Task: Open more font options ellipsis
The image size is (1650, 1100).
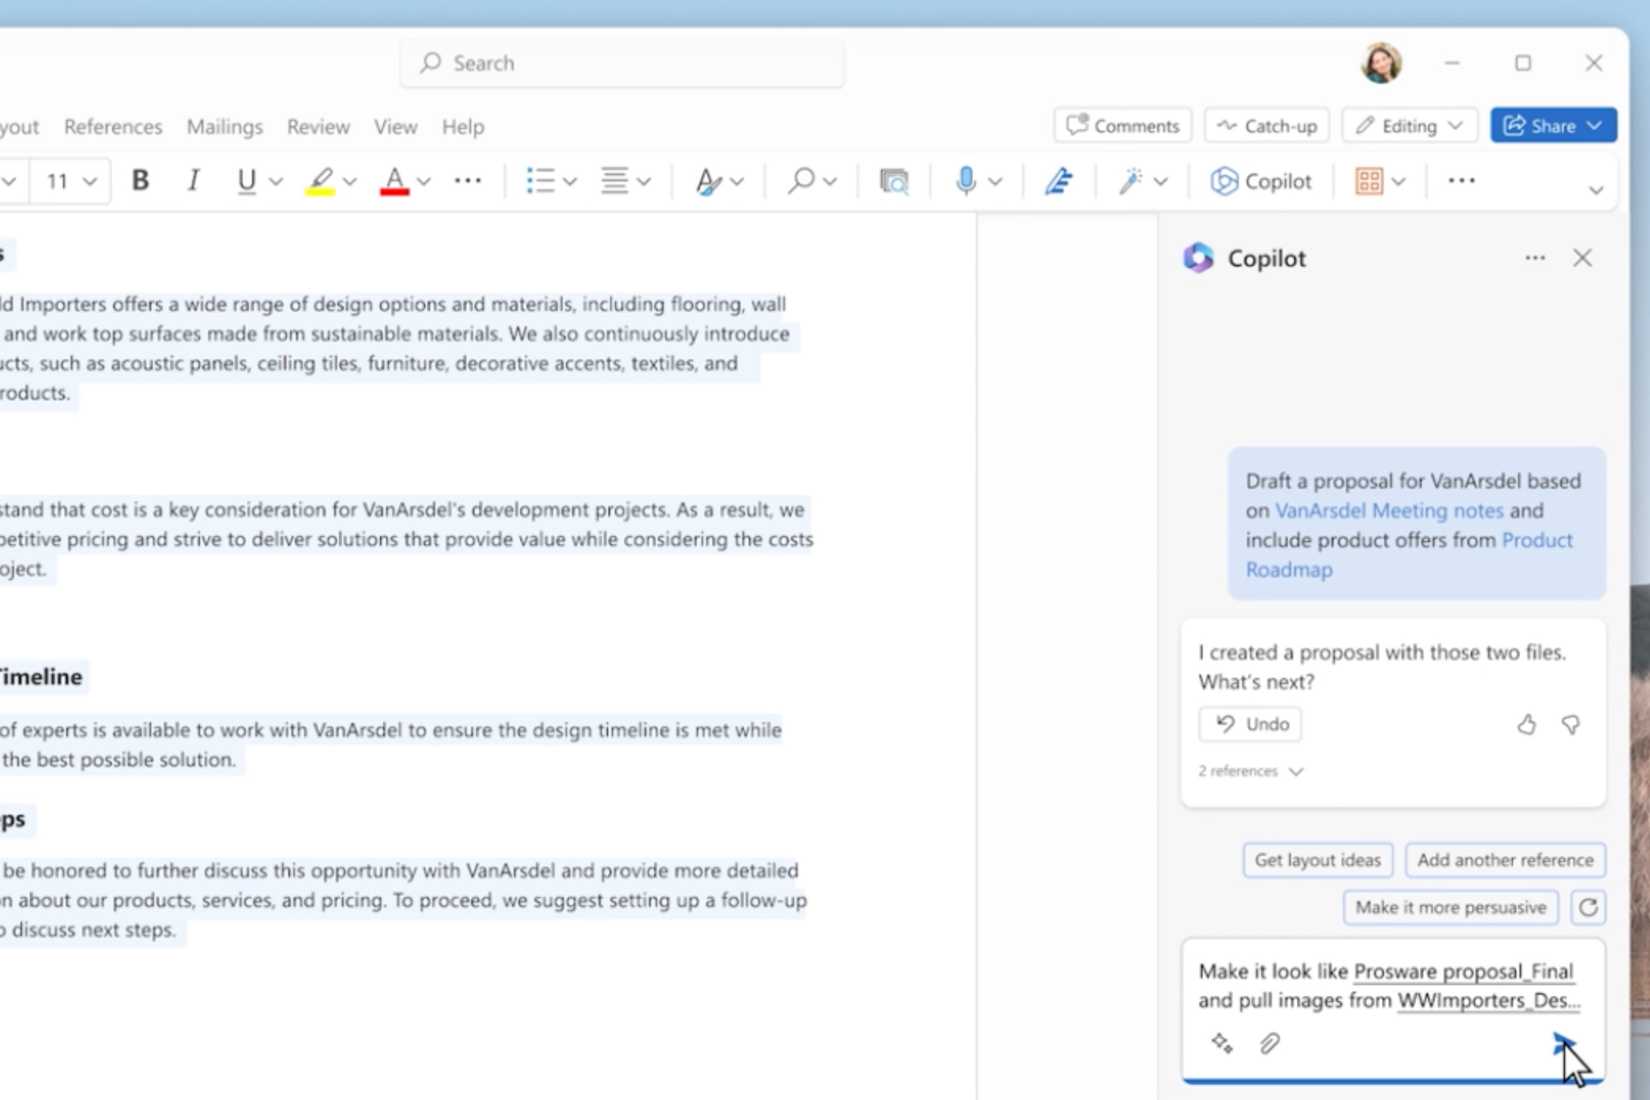Action: coord(468,181)
